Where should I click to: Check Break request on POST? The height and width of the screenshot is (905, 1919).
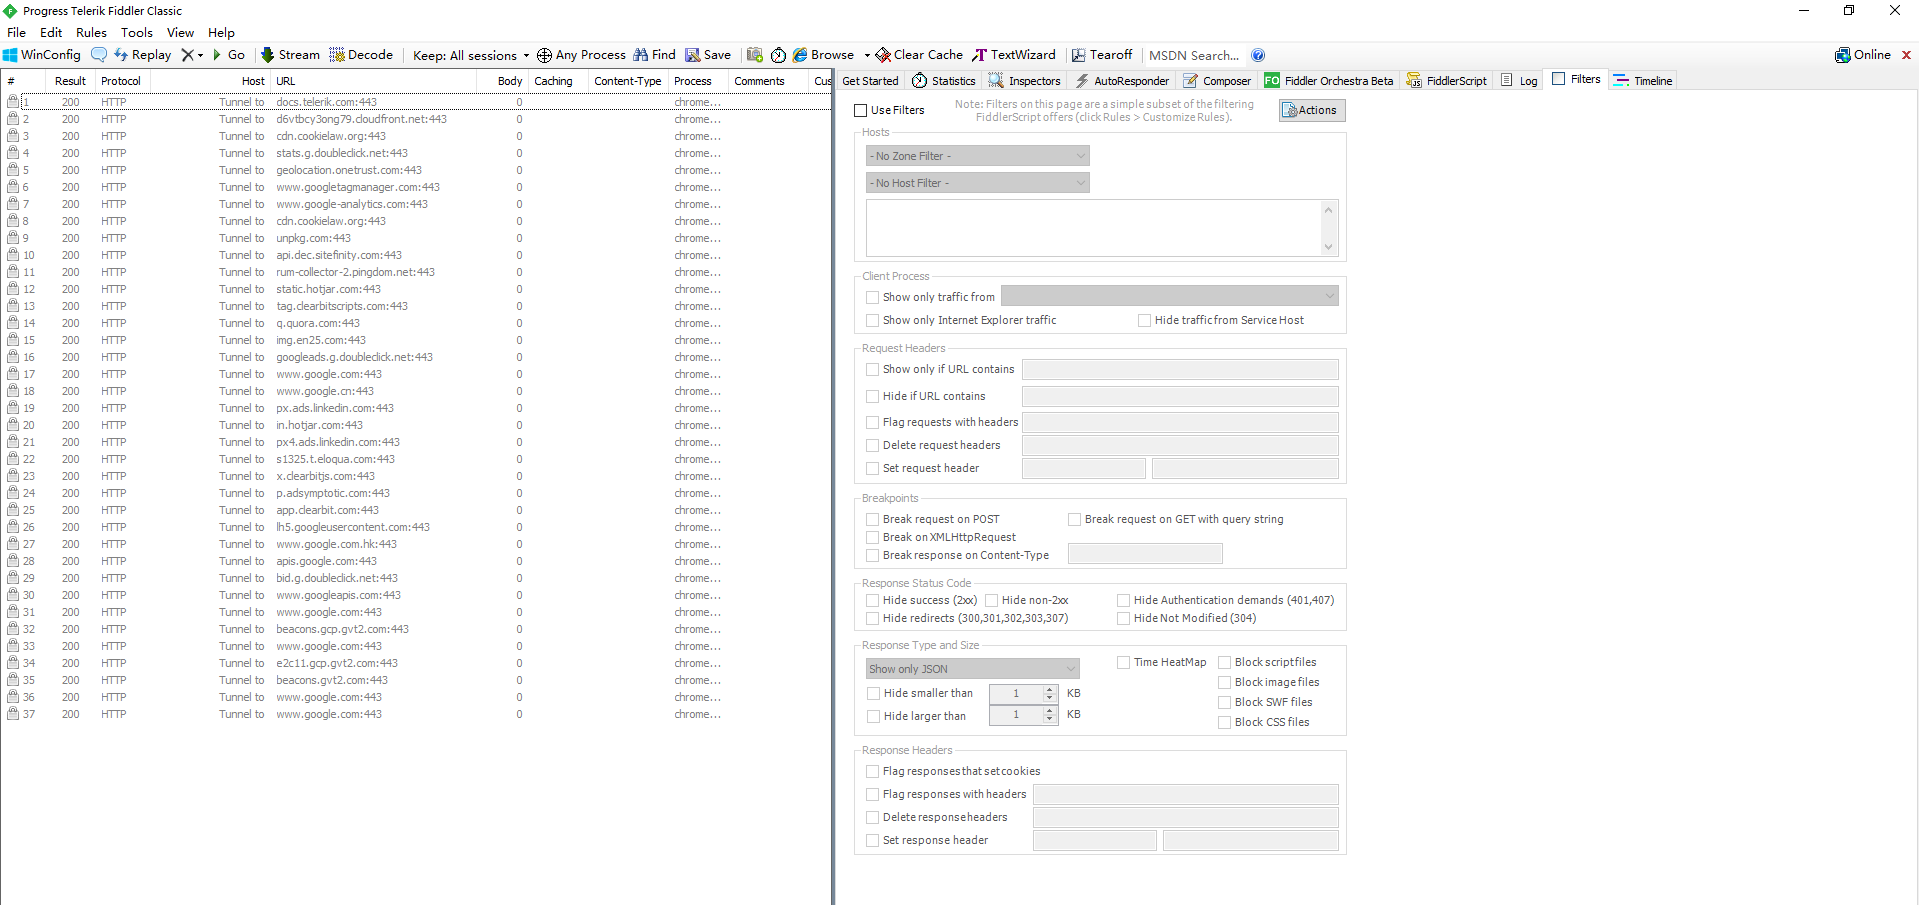pyautogui.click(x=873, y=519)
